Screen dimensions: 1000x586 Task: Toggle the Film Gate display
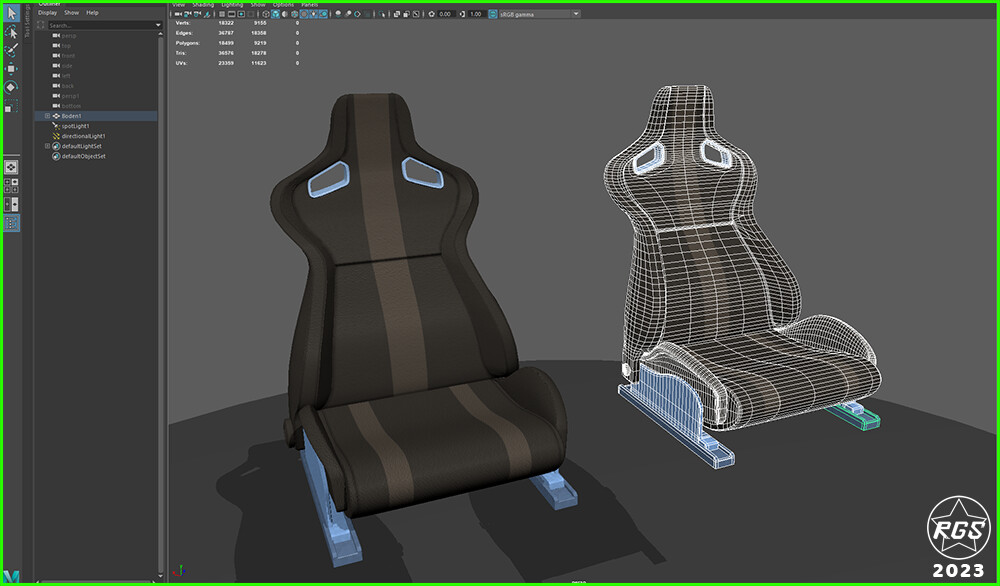coord(232,14)
